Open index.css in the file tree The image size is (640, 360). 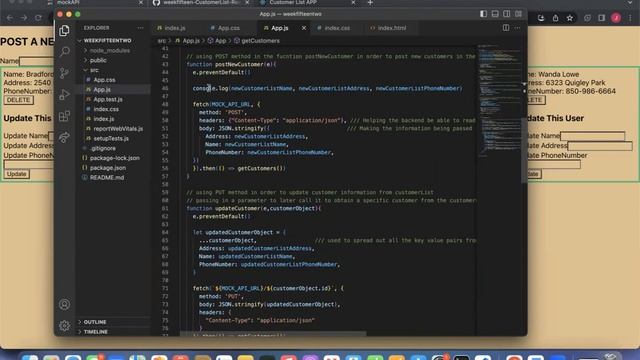coord(106,109)
